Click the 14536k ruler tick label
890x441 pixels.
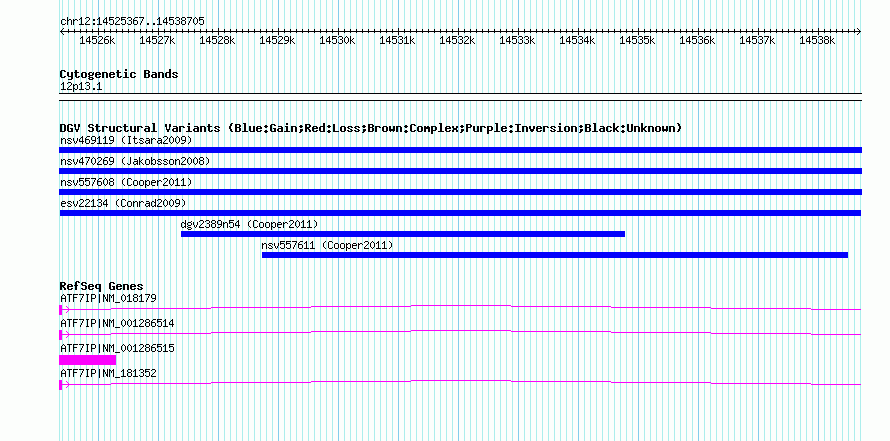[x=698, y=40]
